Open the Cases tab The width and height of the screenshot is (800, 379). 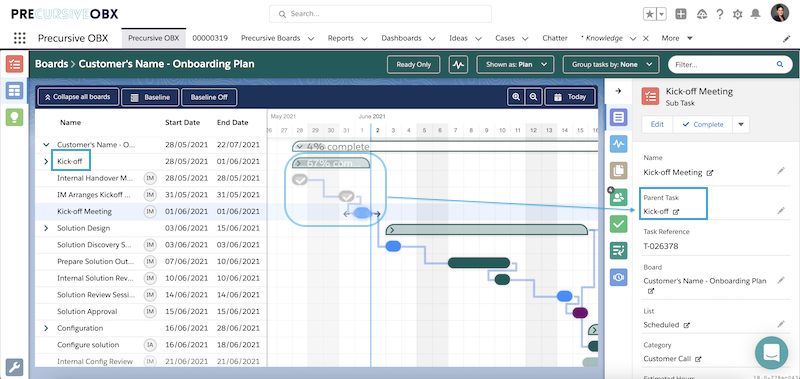coord(505,38)
